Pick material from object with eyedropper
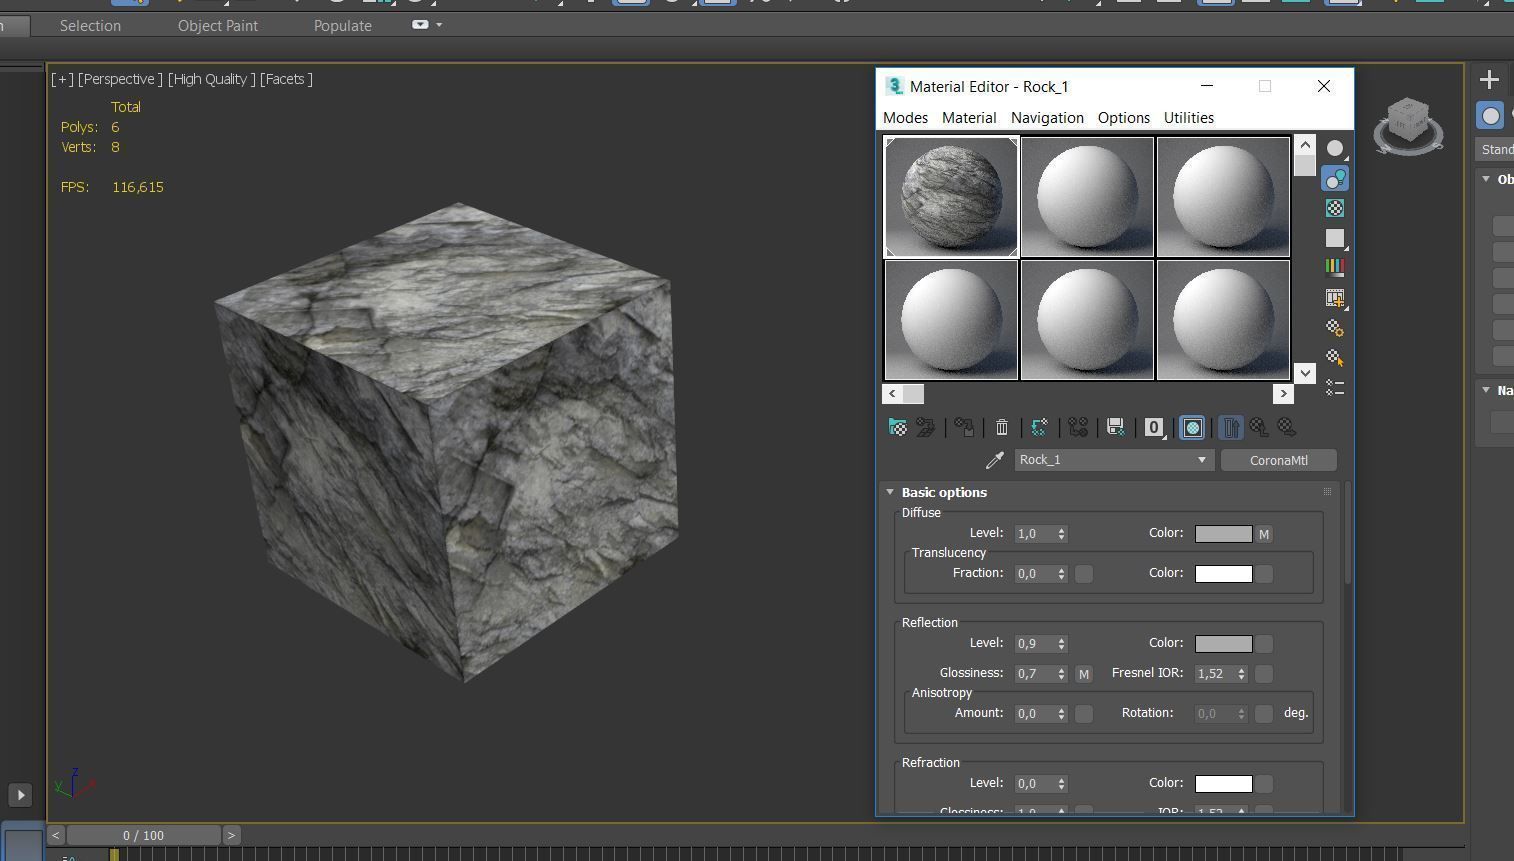Screen dimensions: 1514x861 pos(994,460)
